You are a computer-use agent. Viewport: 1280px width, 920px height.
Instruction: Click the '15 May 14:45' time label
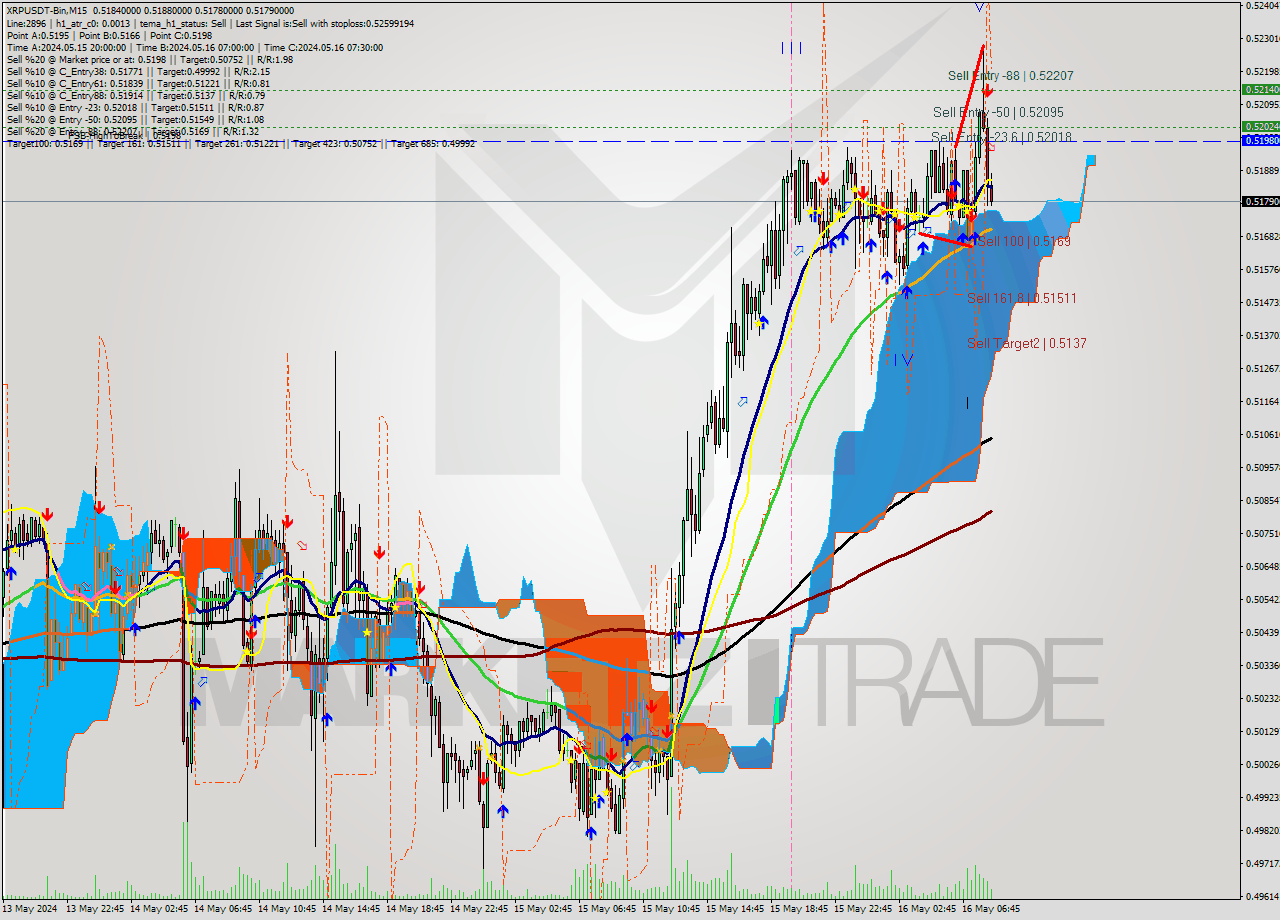pos(736,909)
